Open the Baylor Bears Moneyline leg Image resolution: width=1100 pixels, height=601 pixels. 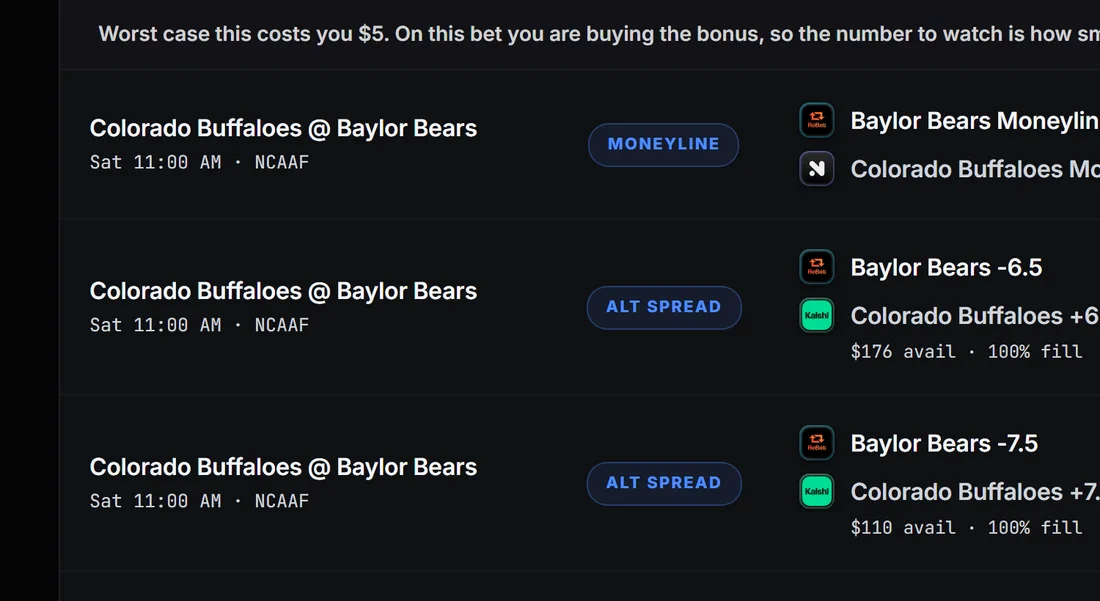tap(975, 121)
